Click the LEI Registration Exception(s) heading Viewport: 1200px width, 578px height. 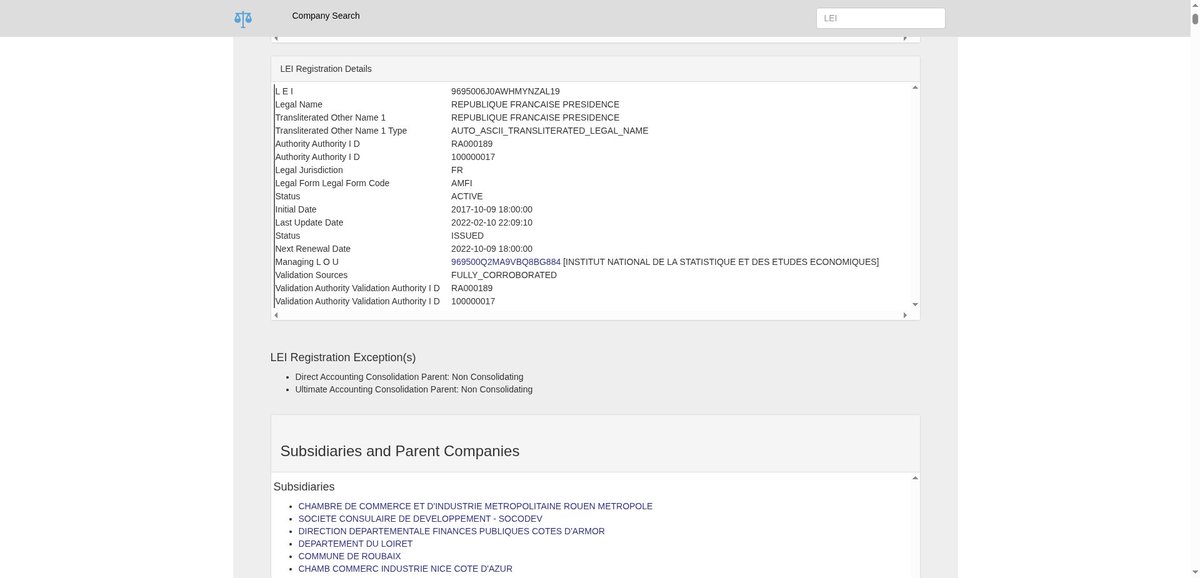pyautogui.click(x=343, y=357)
